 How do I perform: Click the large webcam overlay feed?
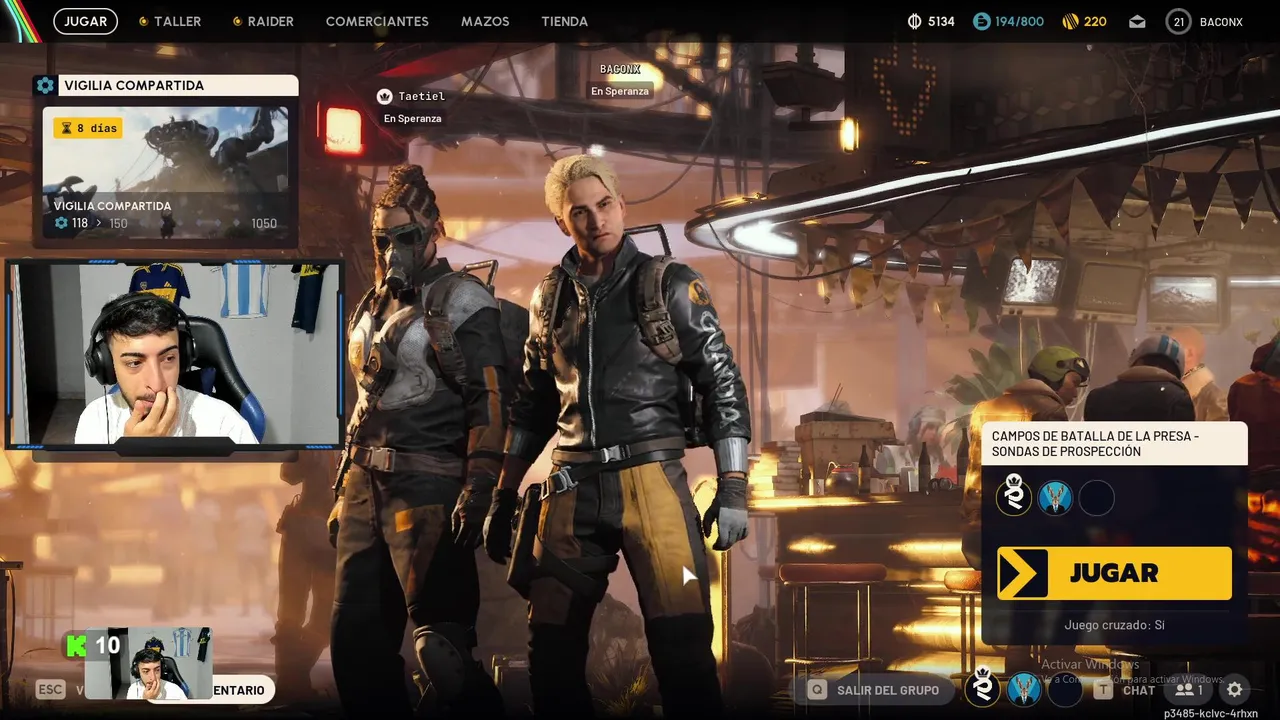tap(175, 355)
